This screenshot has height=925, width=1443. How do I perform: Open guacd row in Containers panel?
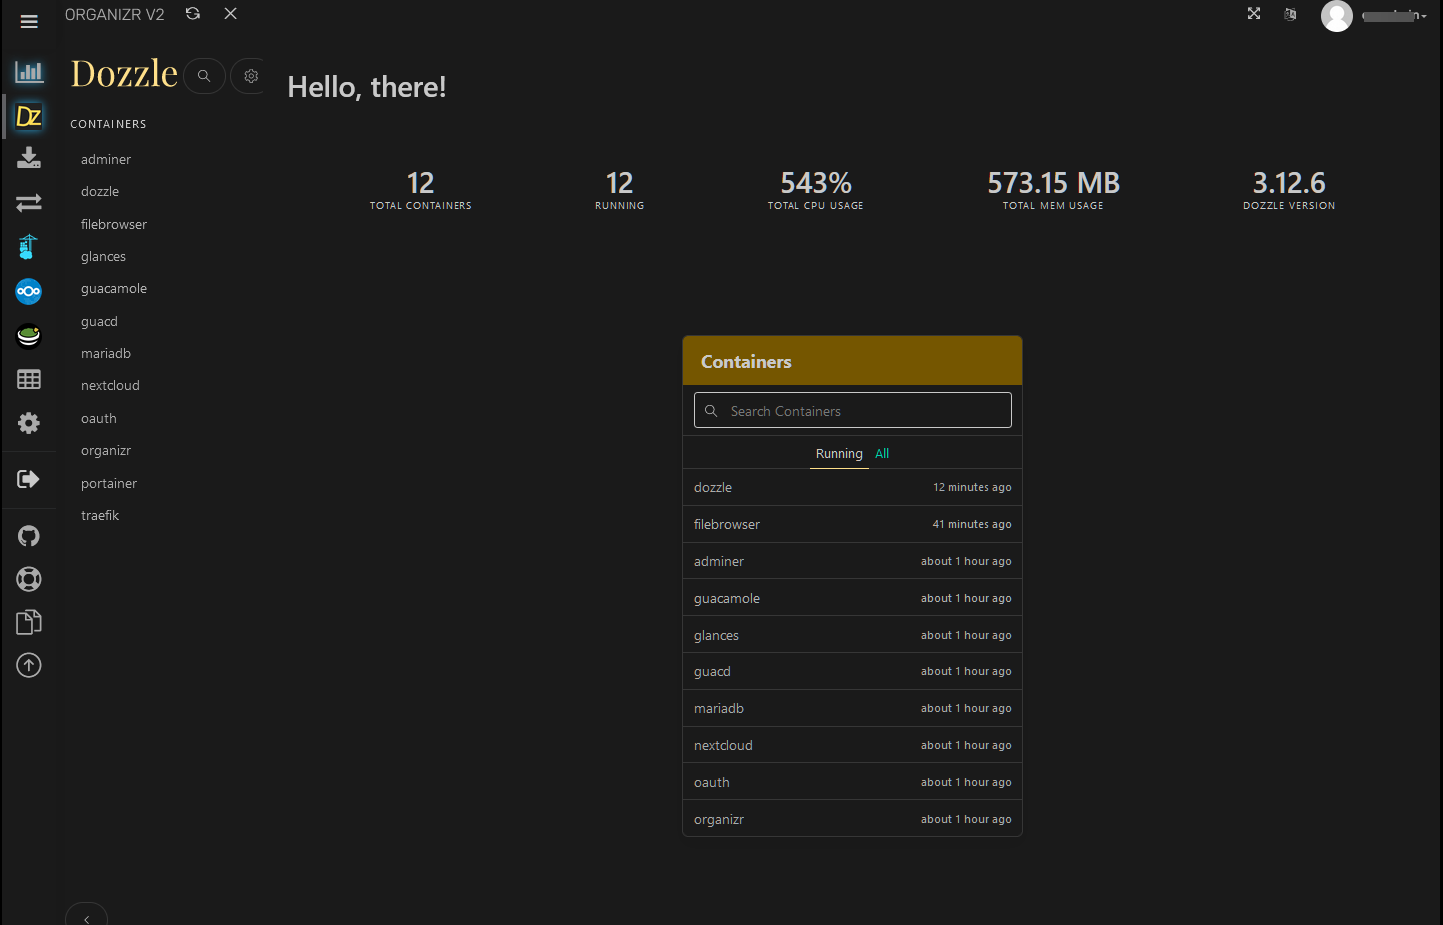(852, 671)
